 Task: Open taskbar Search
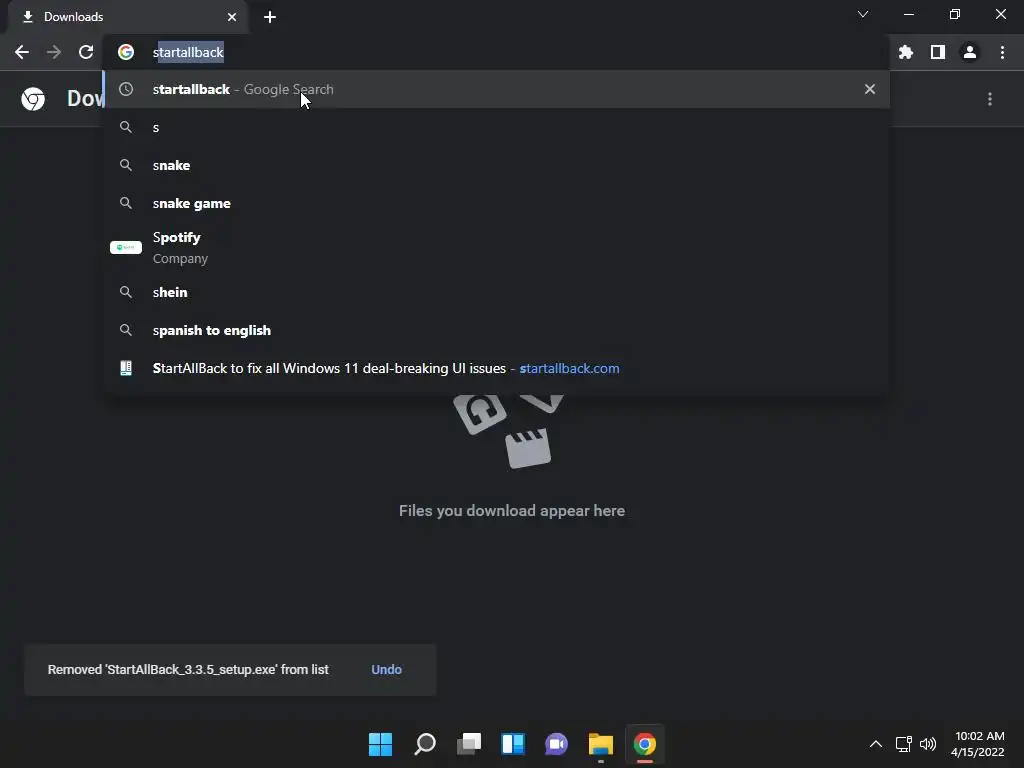point(424,744)
